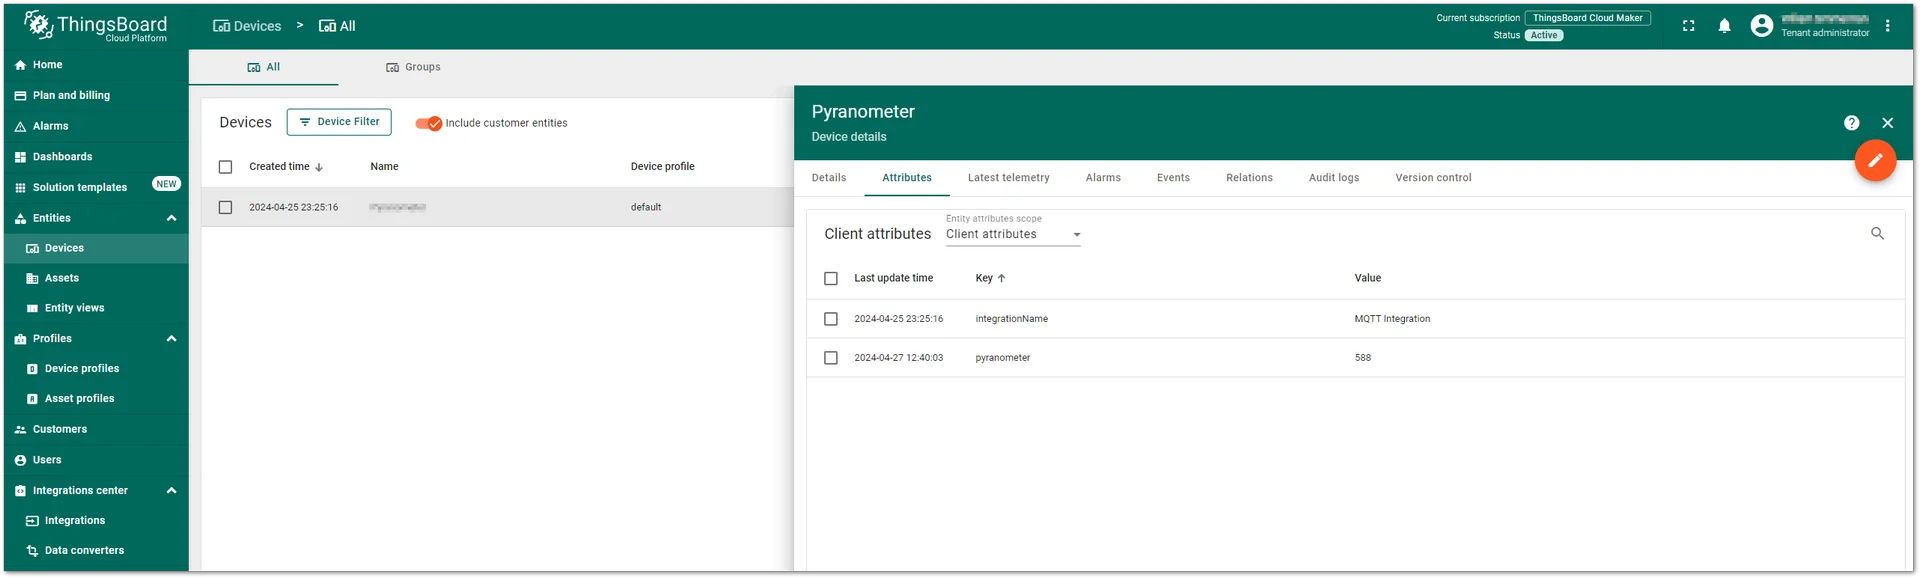Open the top-right kebab menu
1920x578 pixels.
pos(1887,26)
